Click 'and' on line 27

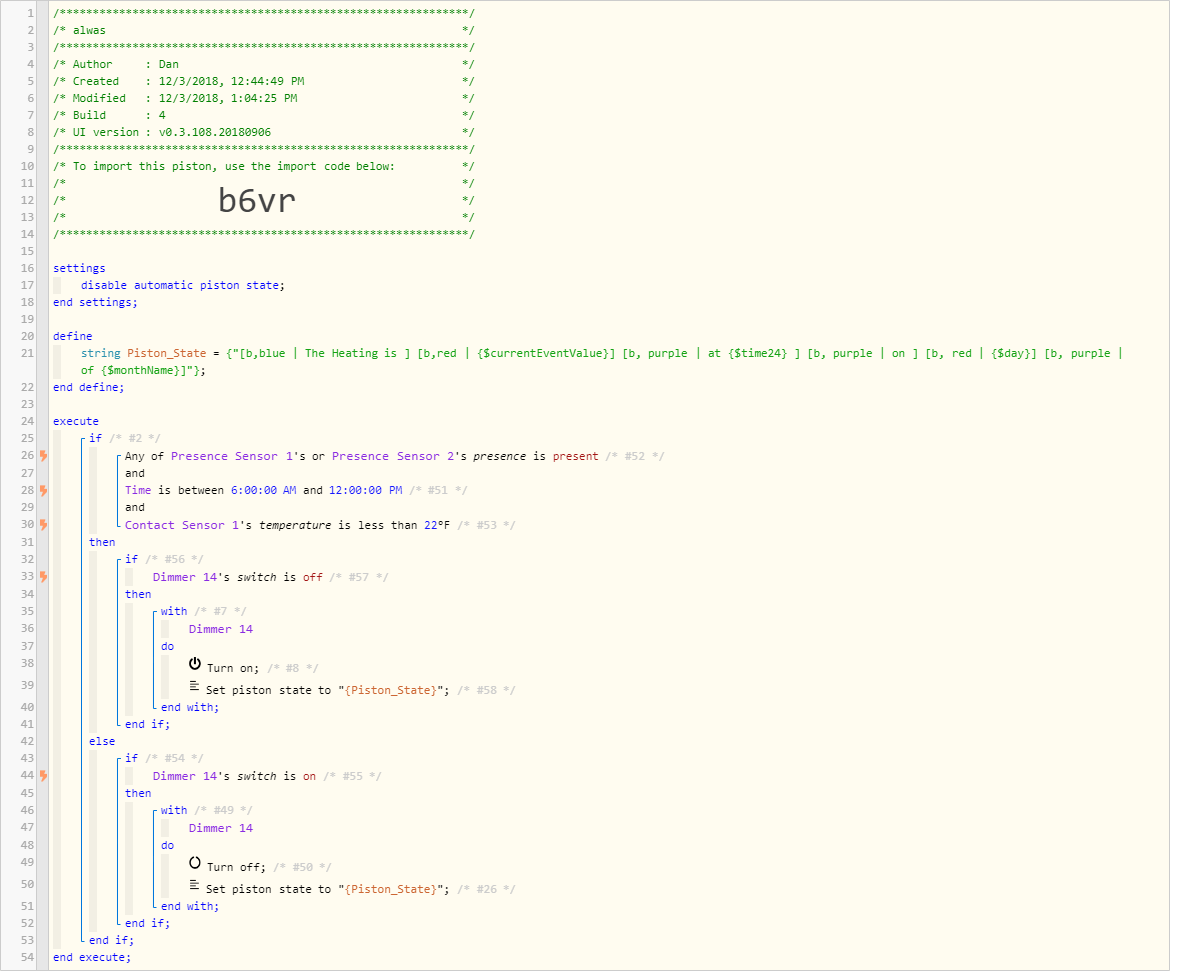[x=134, y=473]
